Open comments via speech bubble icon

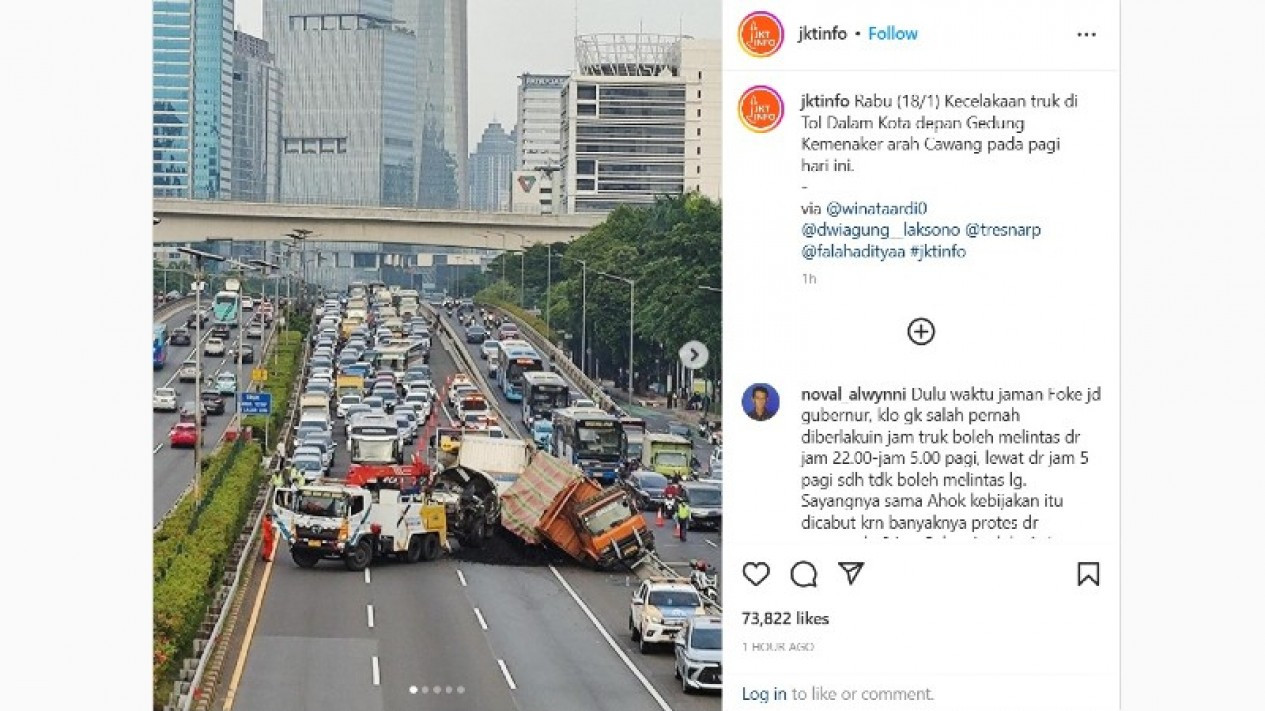click(x=804, y=574)
